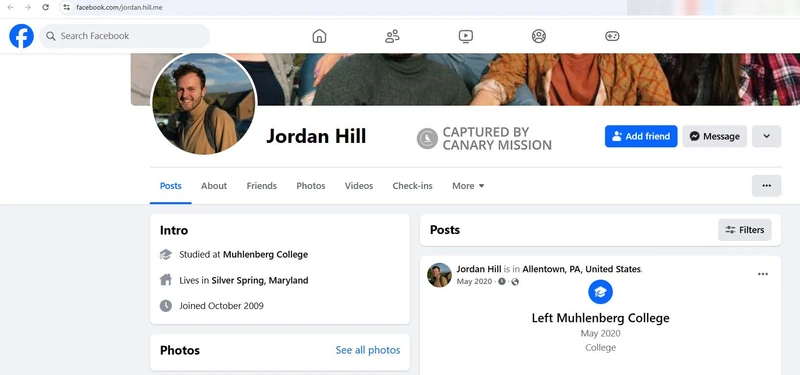
Task: Click the search magnifier icon
Action: tap(51, 36)
